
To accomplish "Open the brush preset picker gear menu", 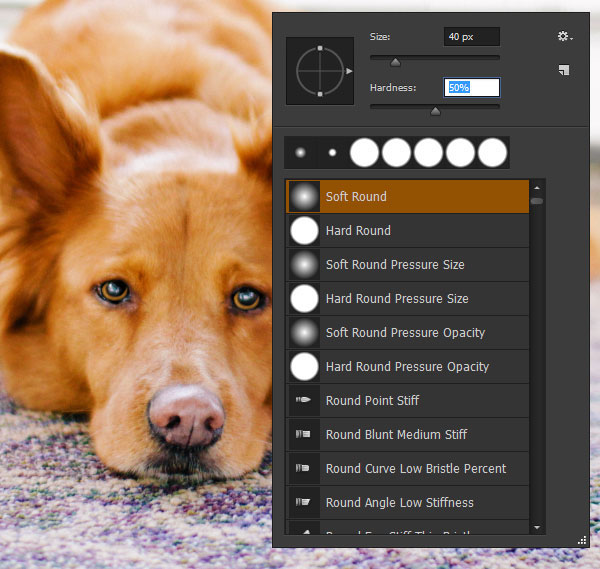I will (x=565, y=37).
